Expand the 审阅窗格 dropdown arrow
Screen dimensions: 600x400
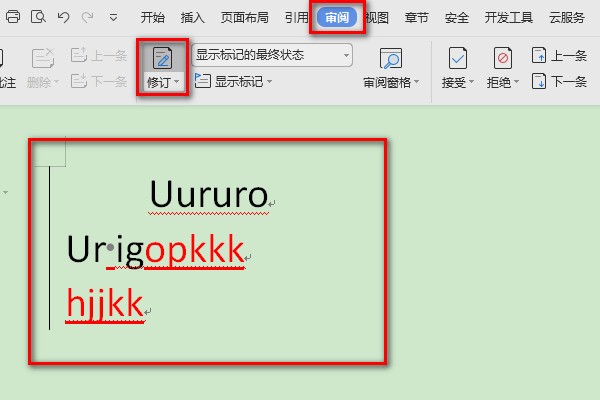pos(416,82)
